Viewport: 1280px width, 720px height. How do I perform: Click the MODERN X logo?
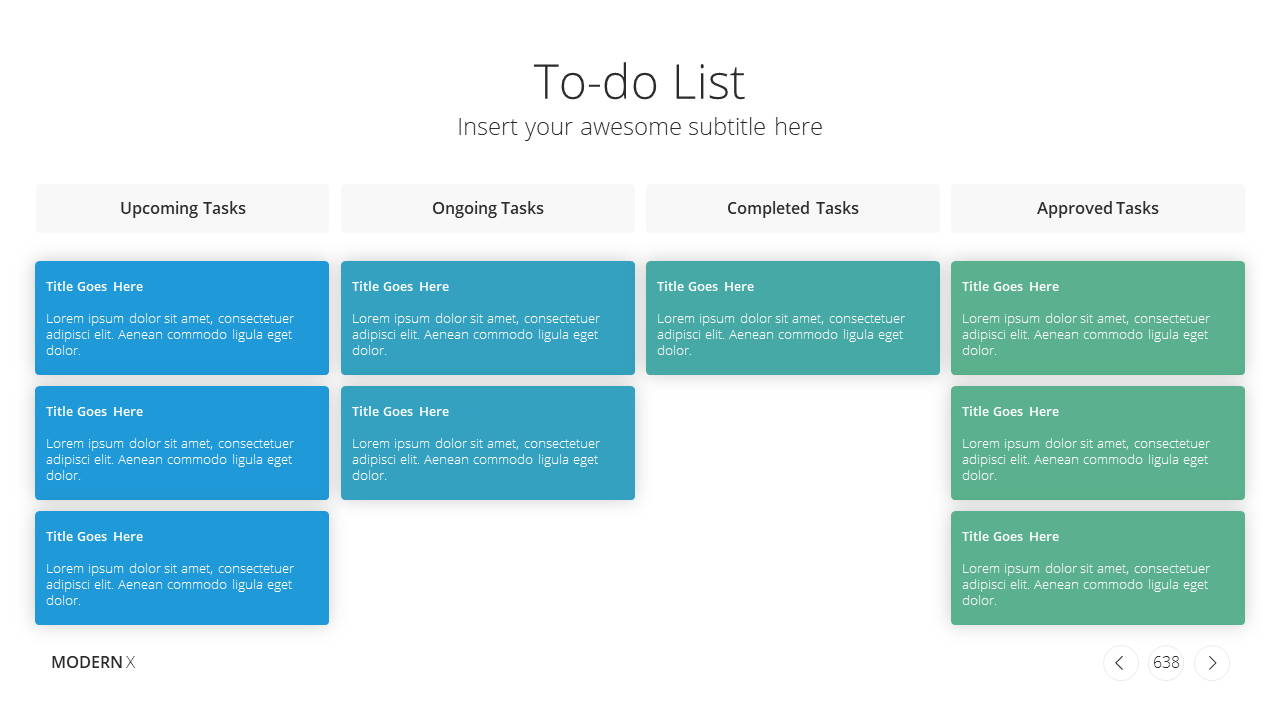93,662
